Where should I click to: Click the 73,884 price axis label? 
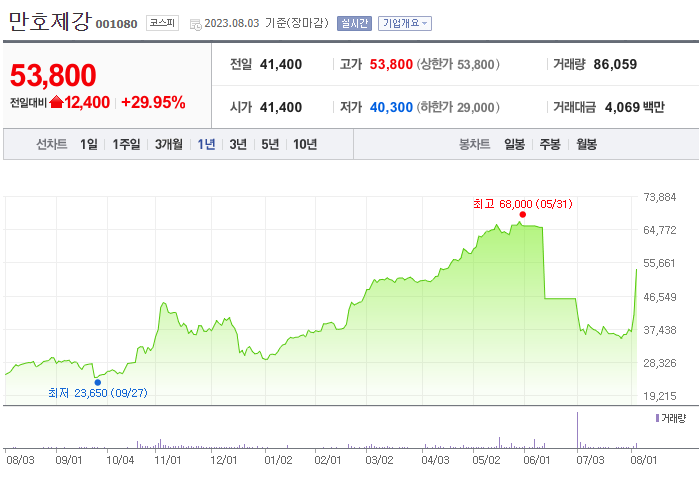point(659,197)
